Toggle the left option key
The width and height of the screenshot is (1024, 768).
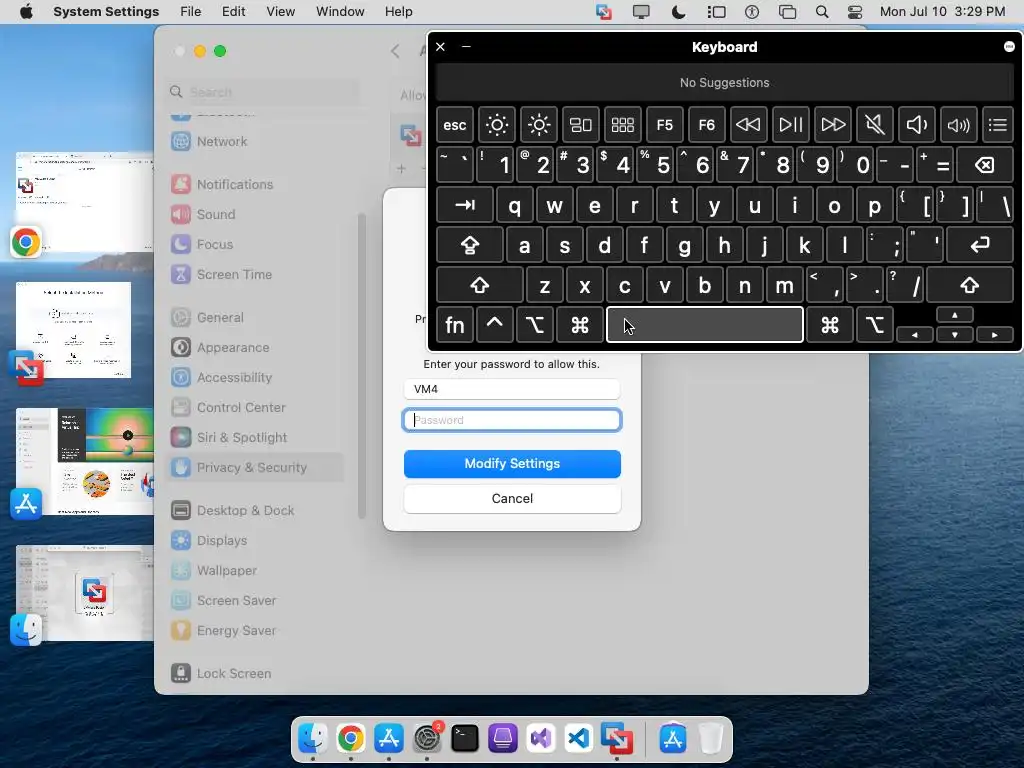534,325
